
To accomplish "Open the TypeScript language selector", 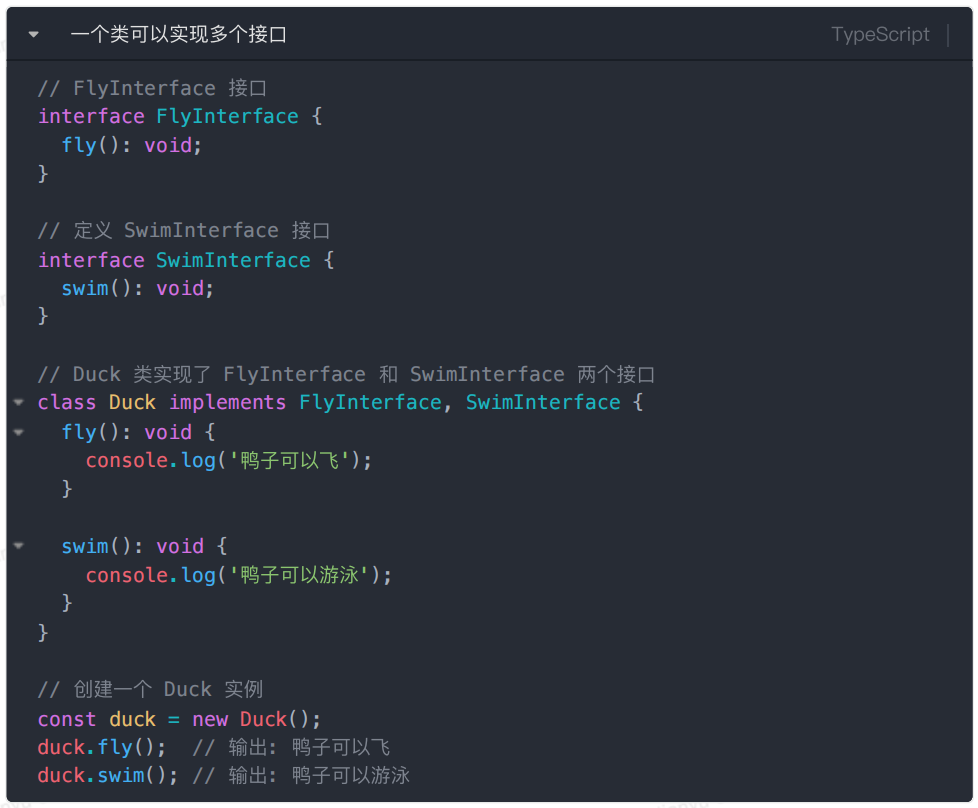I will (879, 34).
